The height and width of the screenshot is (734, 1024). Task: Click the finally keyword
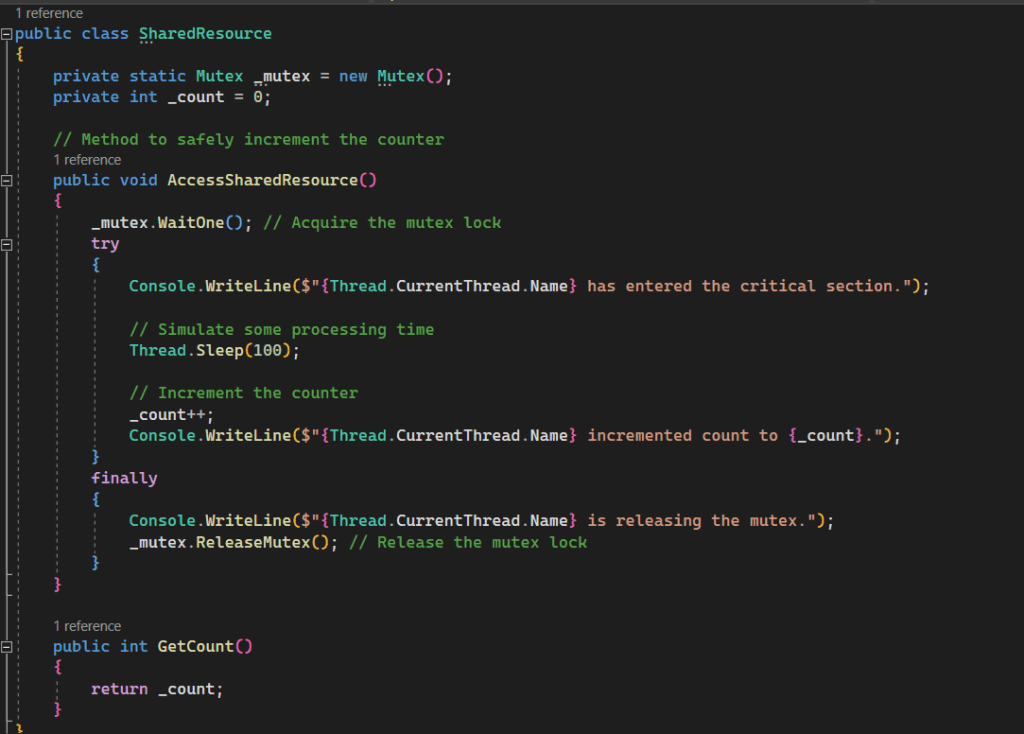[x=123, y=477]
